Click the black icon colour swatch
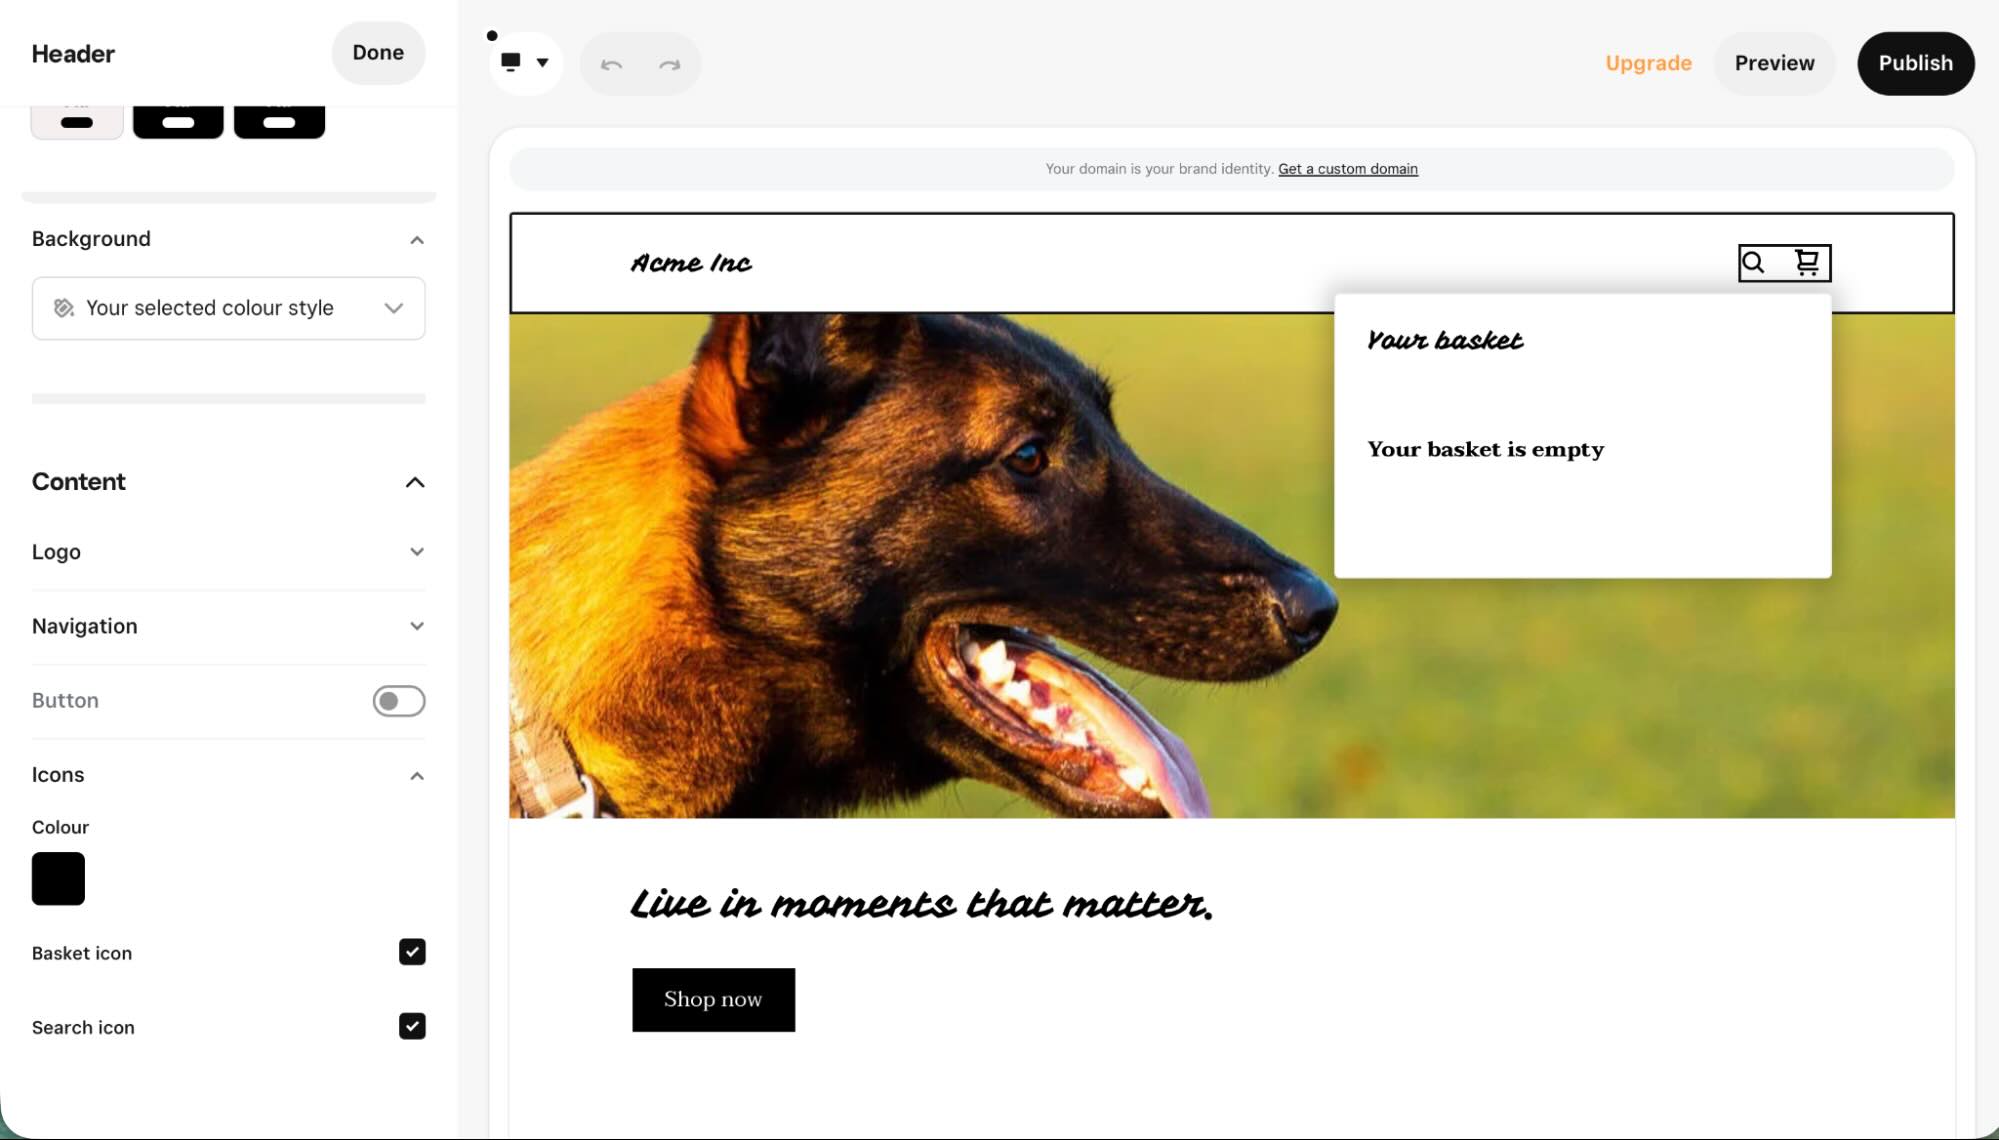1999x1140 pixels. click(x=58, y=878)
